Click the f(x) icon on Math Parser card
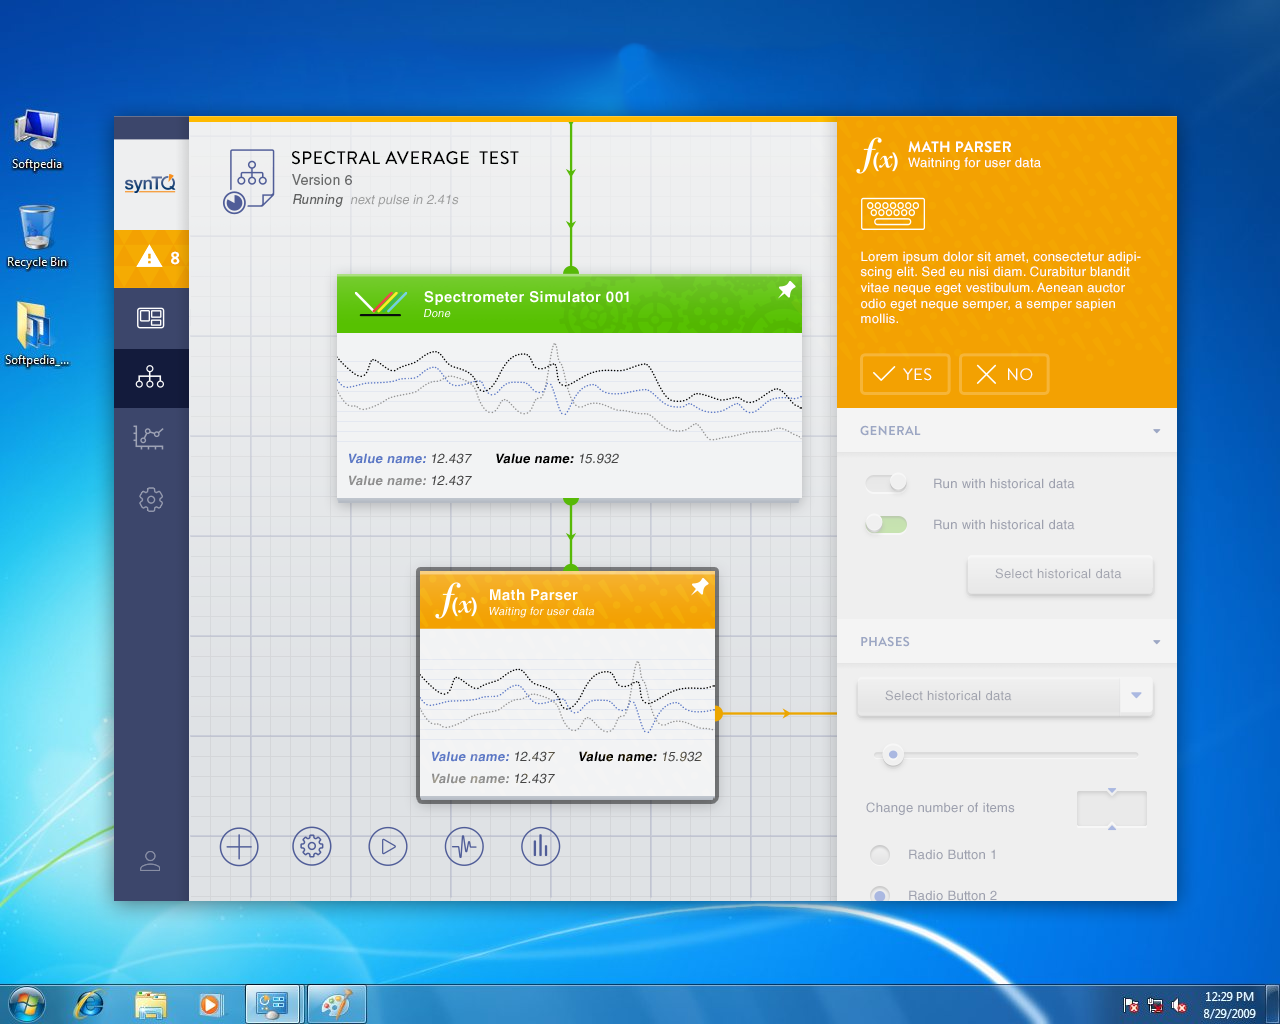1280x1024 pixels. tap(457, 600)
